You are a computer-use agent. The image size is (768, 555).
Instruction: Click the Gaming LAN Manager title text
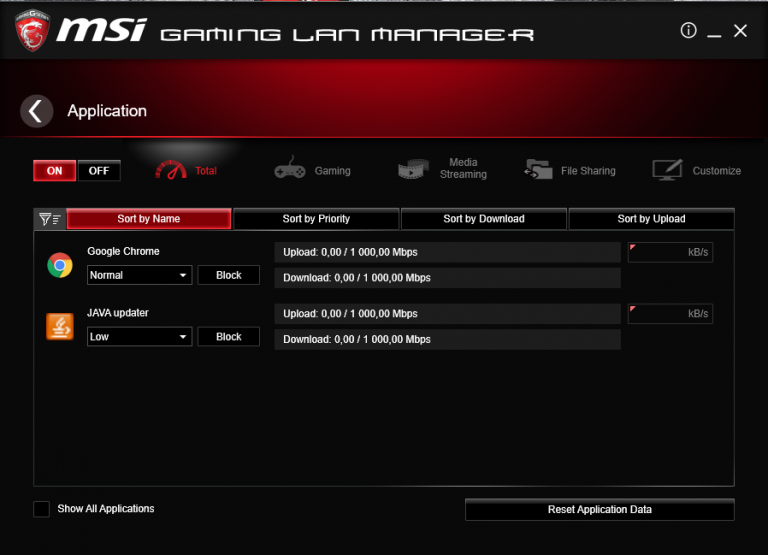pos(347,35)
